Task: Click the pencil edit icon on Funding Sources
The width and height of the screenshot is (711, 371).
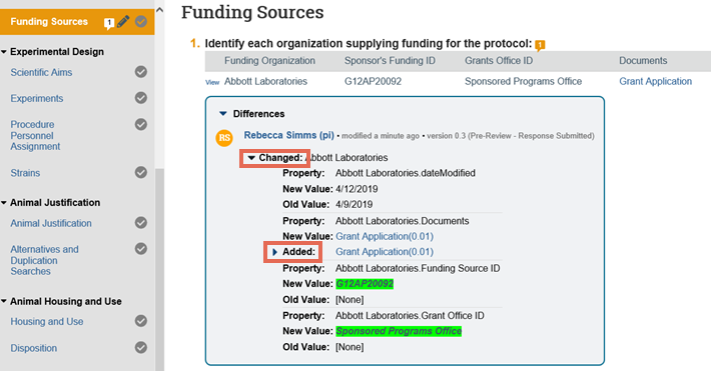Action: pyautogui.click(x=123, y=21)
